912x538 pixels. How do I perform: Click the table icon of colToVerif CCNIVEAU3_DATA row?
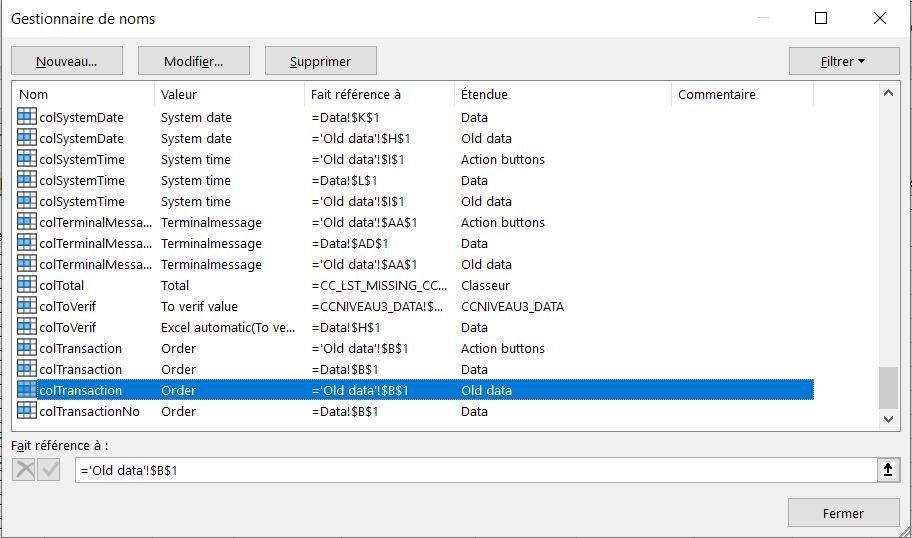coord(27,305)
